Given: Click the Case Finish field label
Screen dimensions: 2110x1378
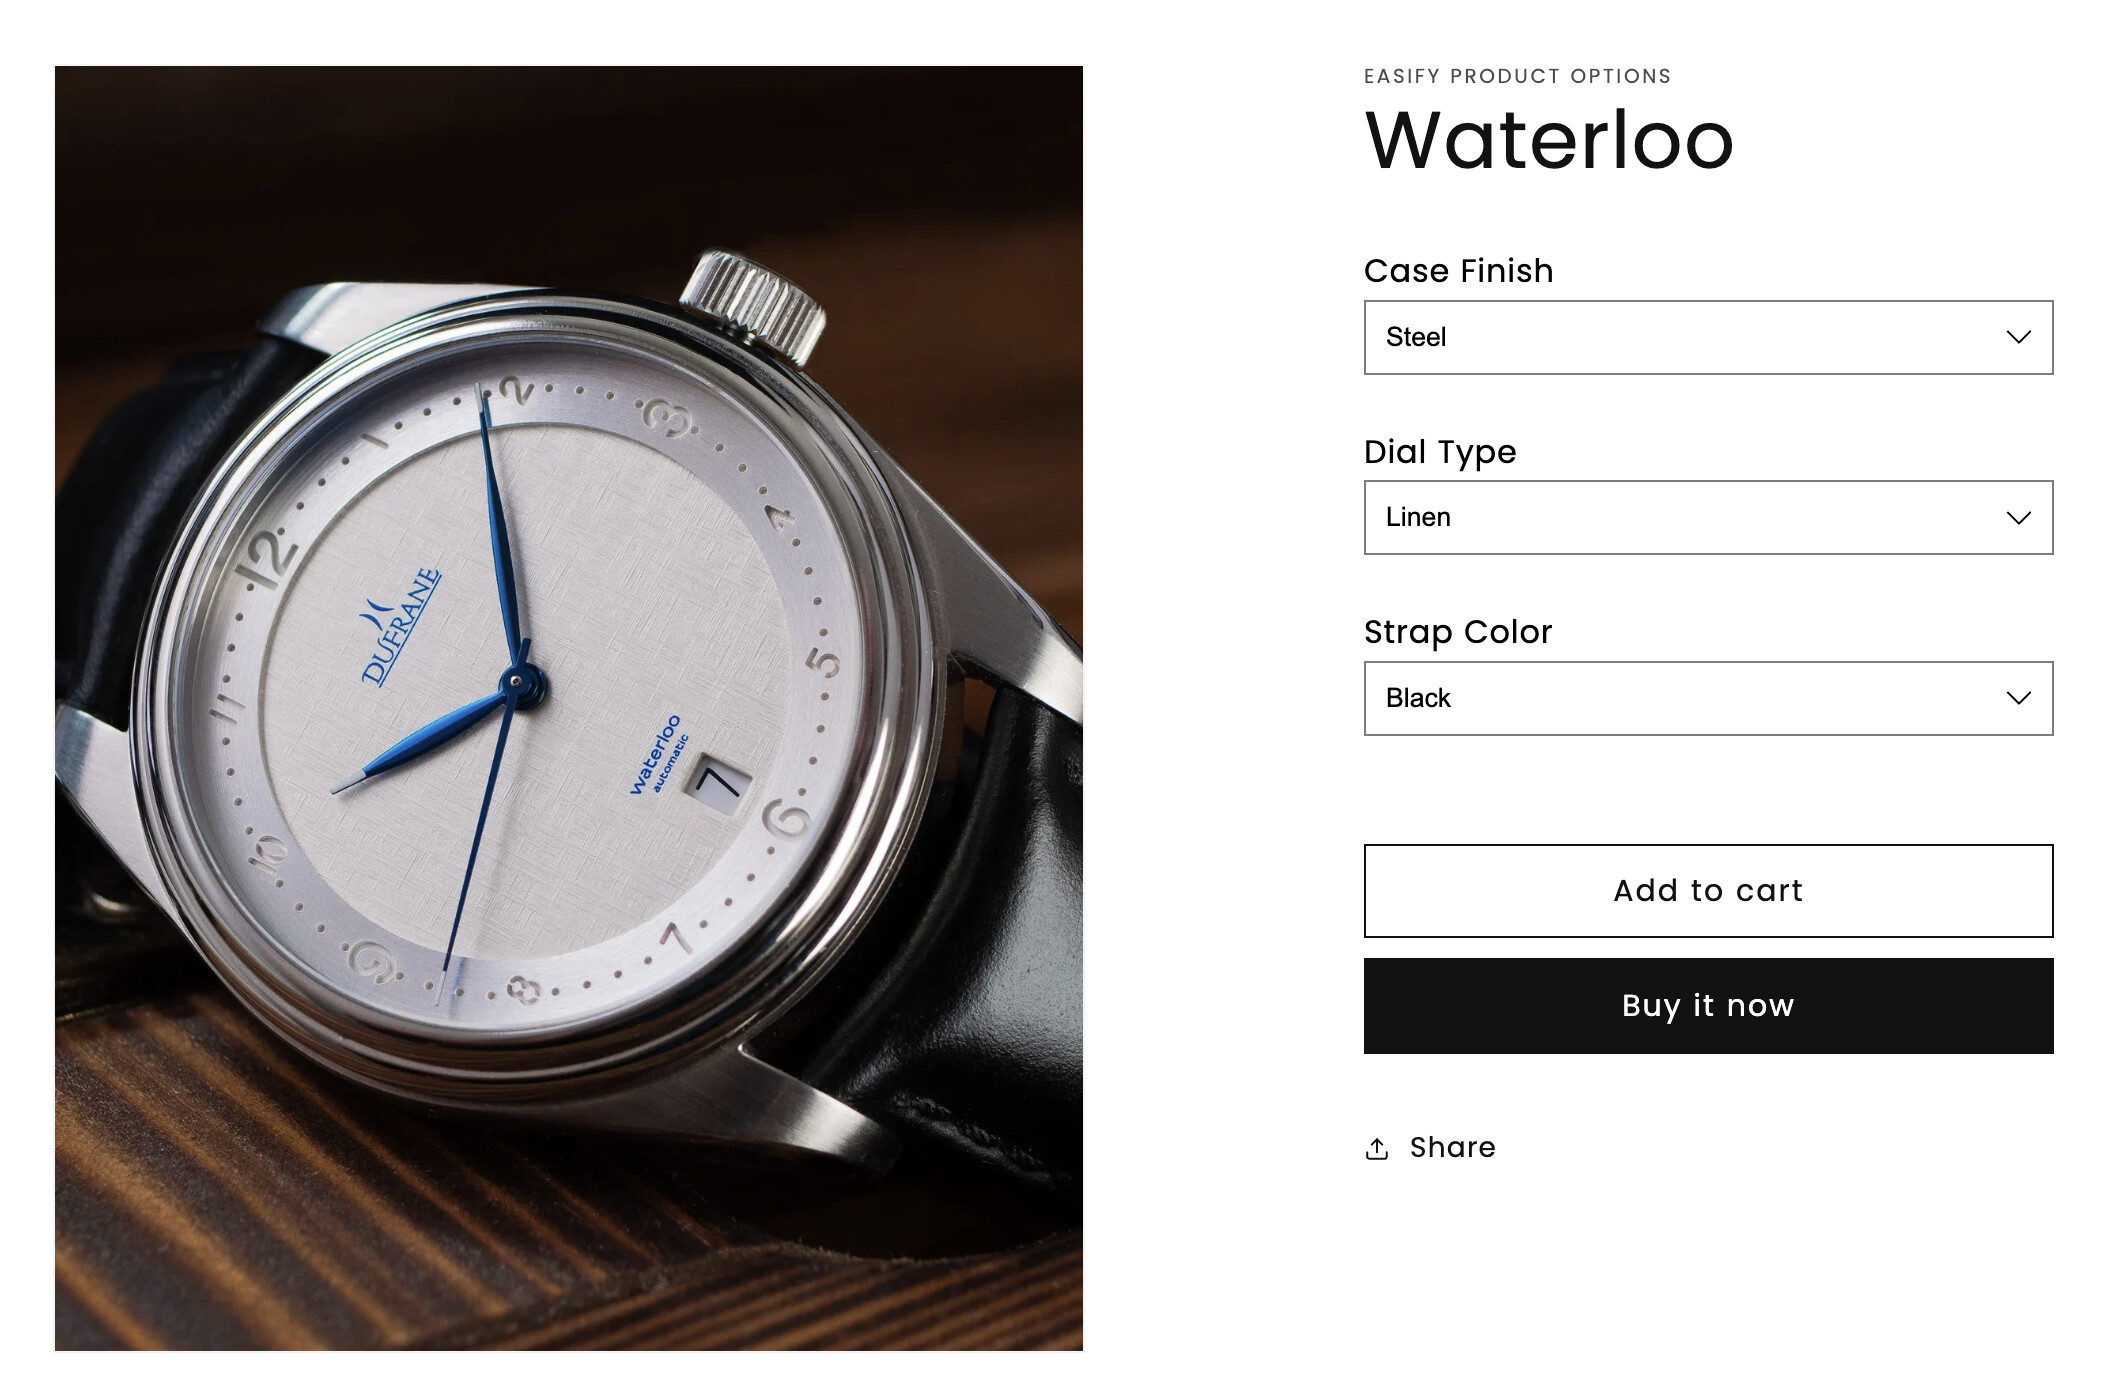Looking at the screenshot, I should click(x=1458, y=271).
